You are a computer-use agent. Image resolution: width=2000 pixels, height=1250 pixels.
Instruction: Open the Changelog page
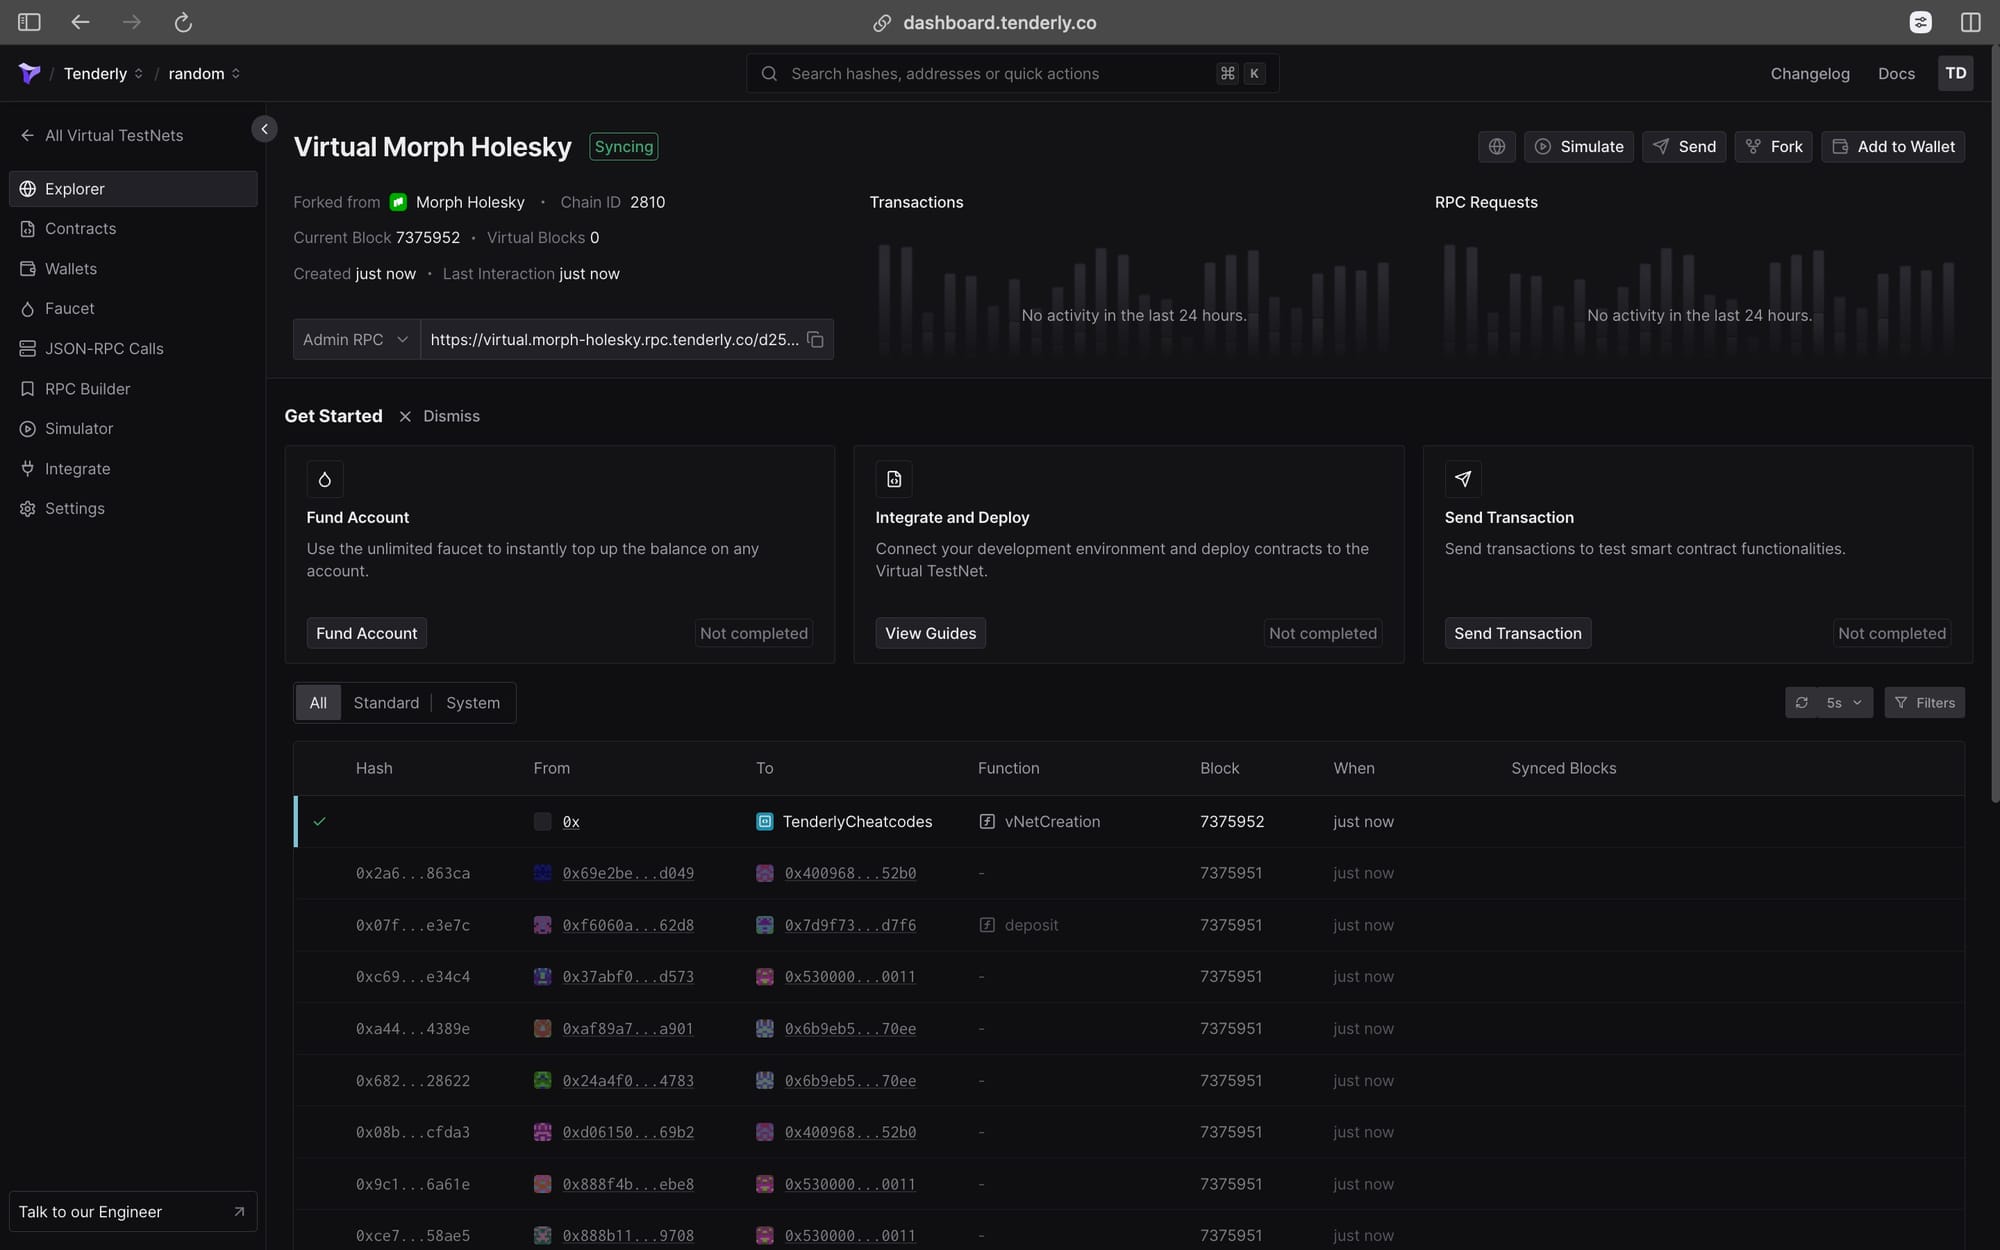[1809, 73]
